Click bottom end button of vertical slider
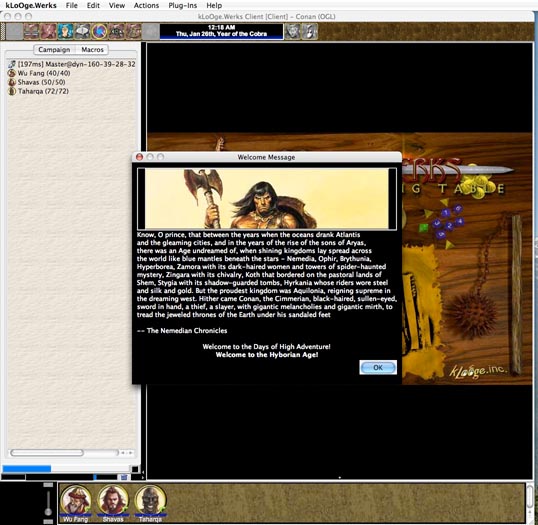Viewport: 538px width, 525px height. (x=48, y=522)
